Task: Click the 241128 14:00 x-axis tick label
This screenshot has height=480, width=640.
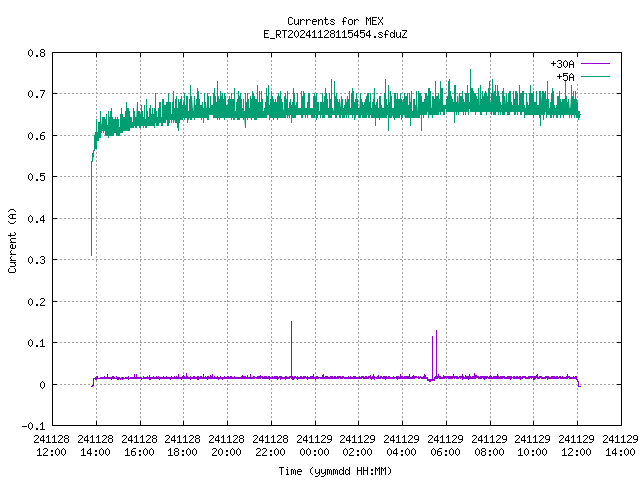Action: pyautogui.click(x=96, y=445)
